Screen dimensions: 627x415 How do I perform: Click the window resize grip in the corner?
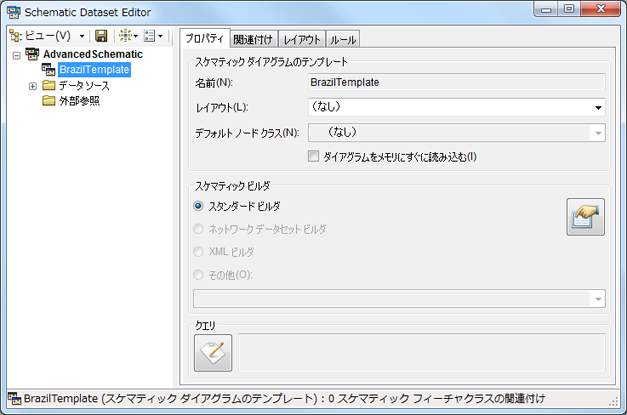click(x=613, y=403)
